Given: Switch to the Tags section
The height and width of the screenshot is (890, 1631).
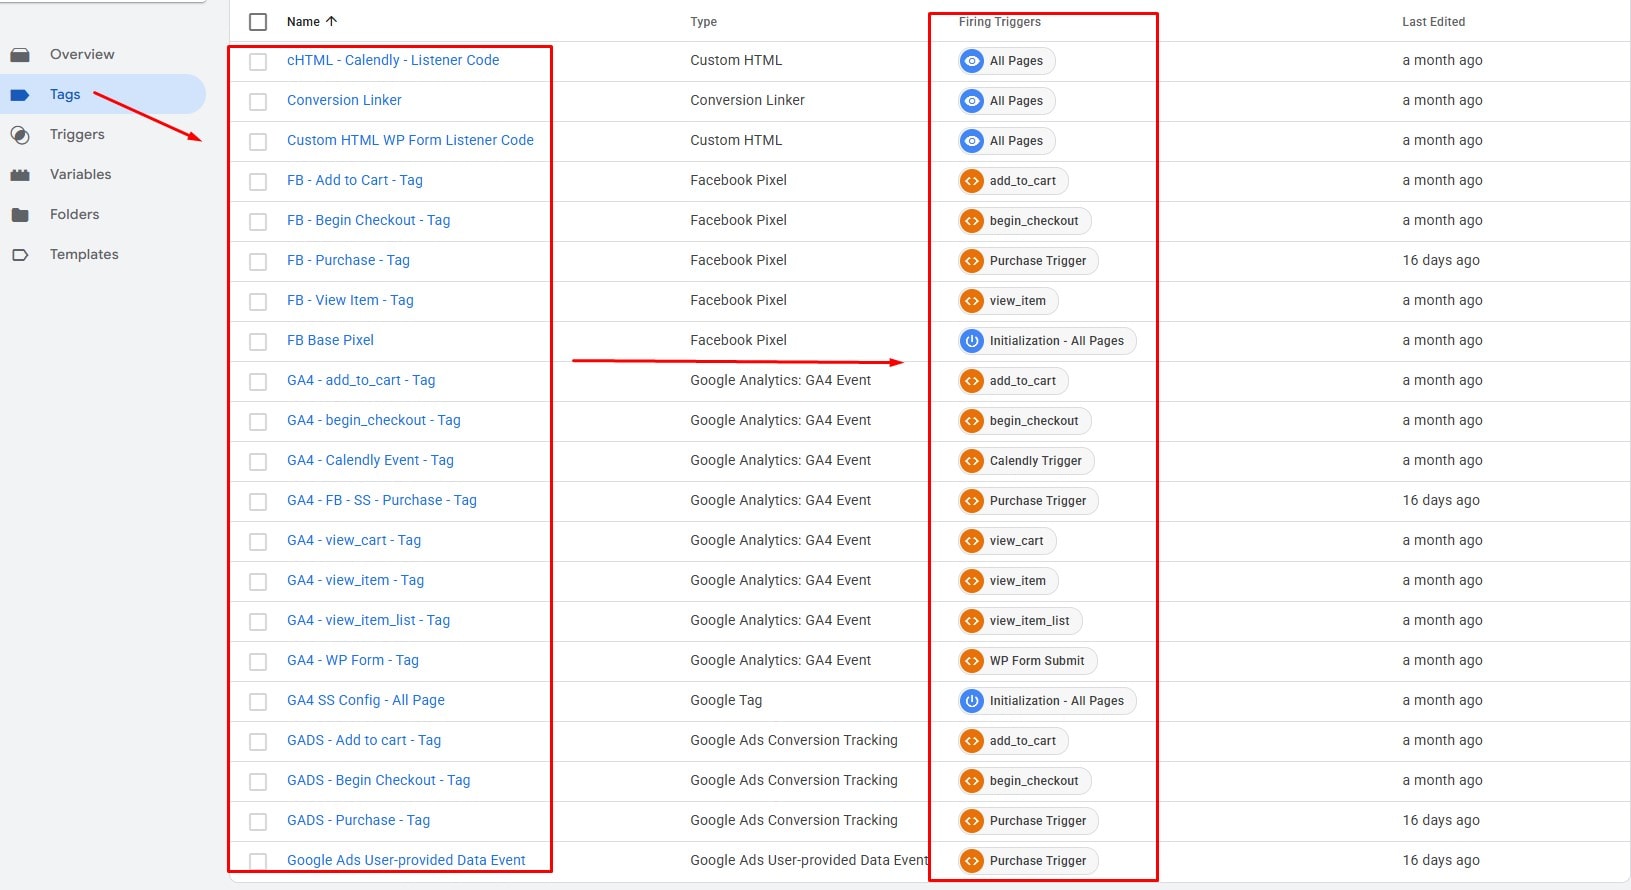Looking at the screenshot, I should point(65,95).
